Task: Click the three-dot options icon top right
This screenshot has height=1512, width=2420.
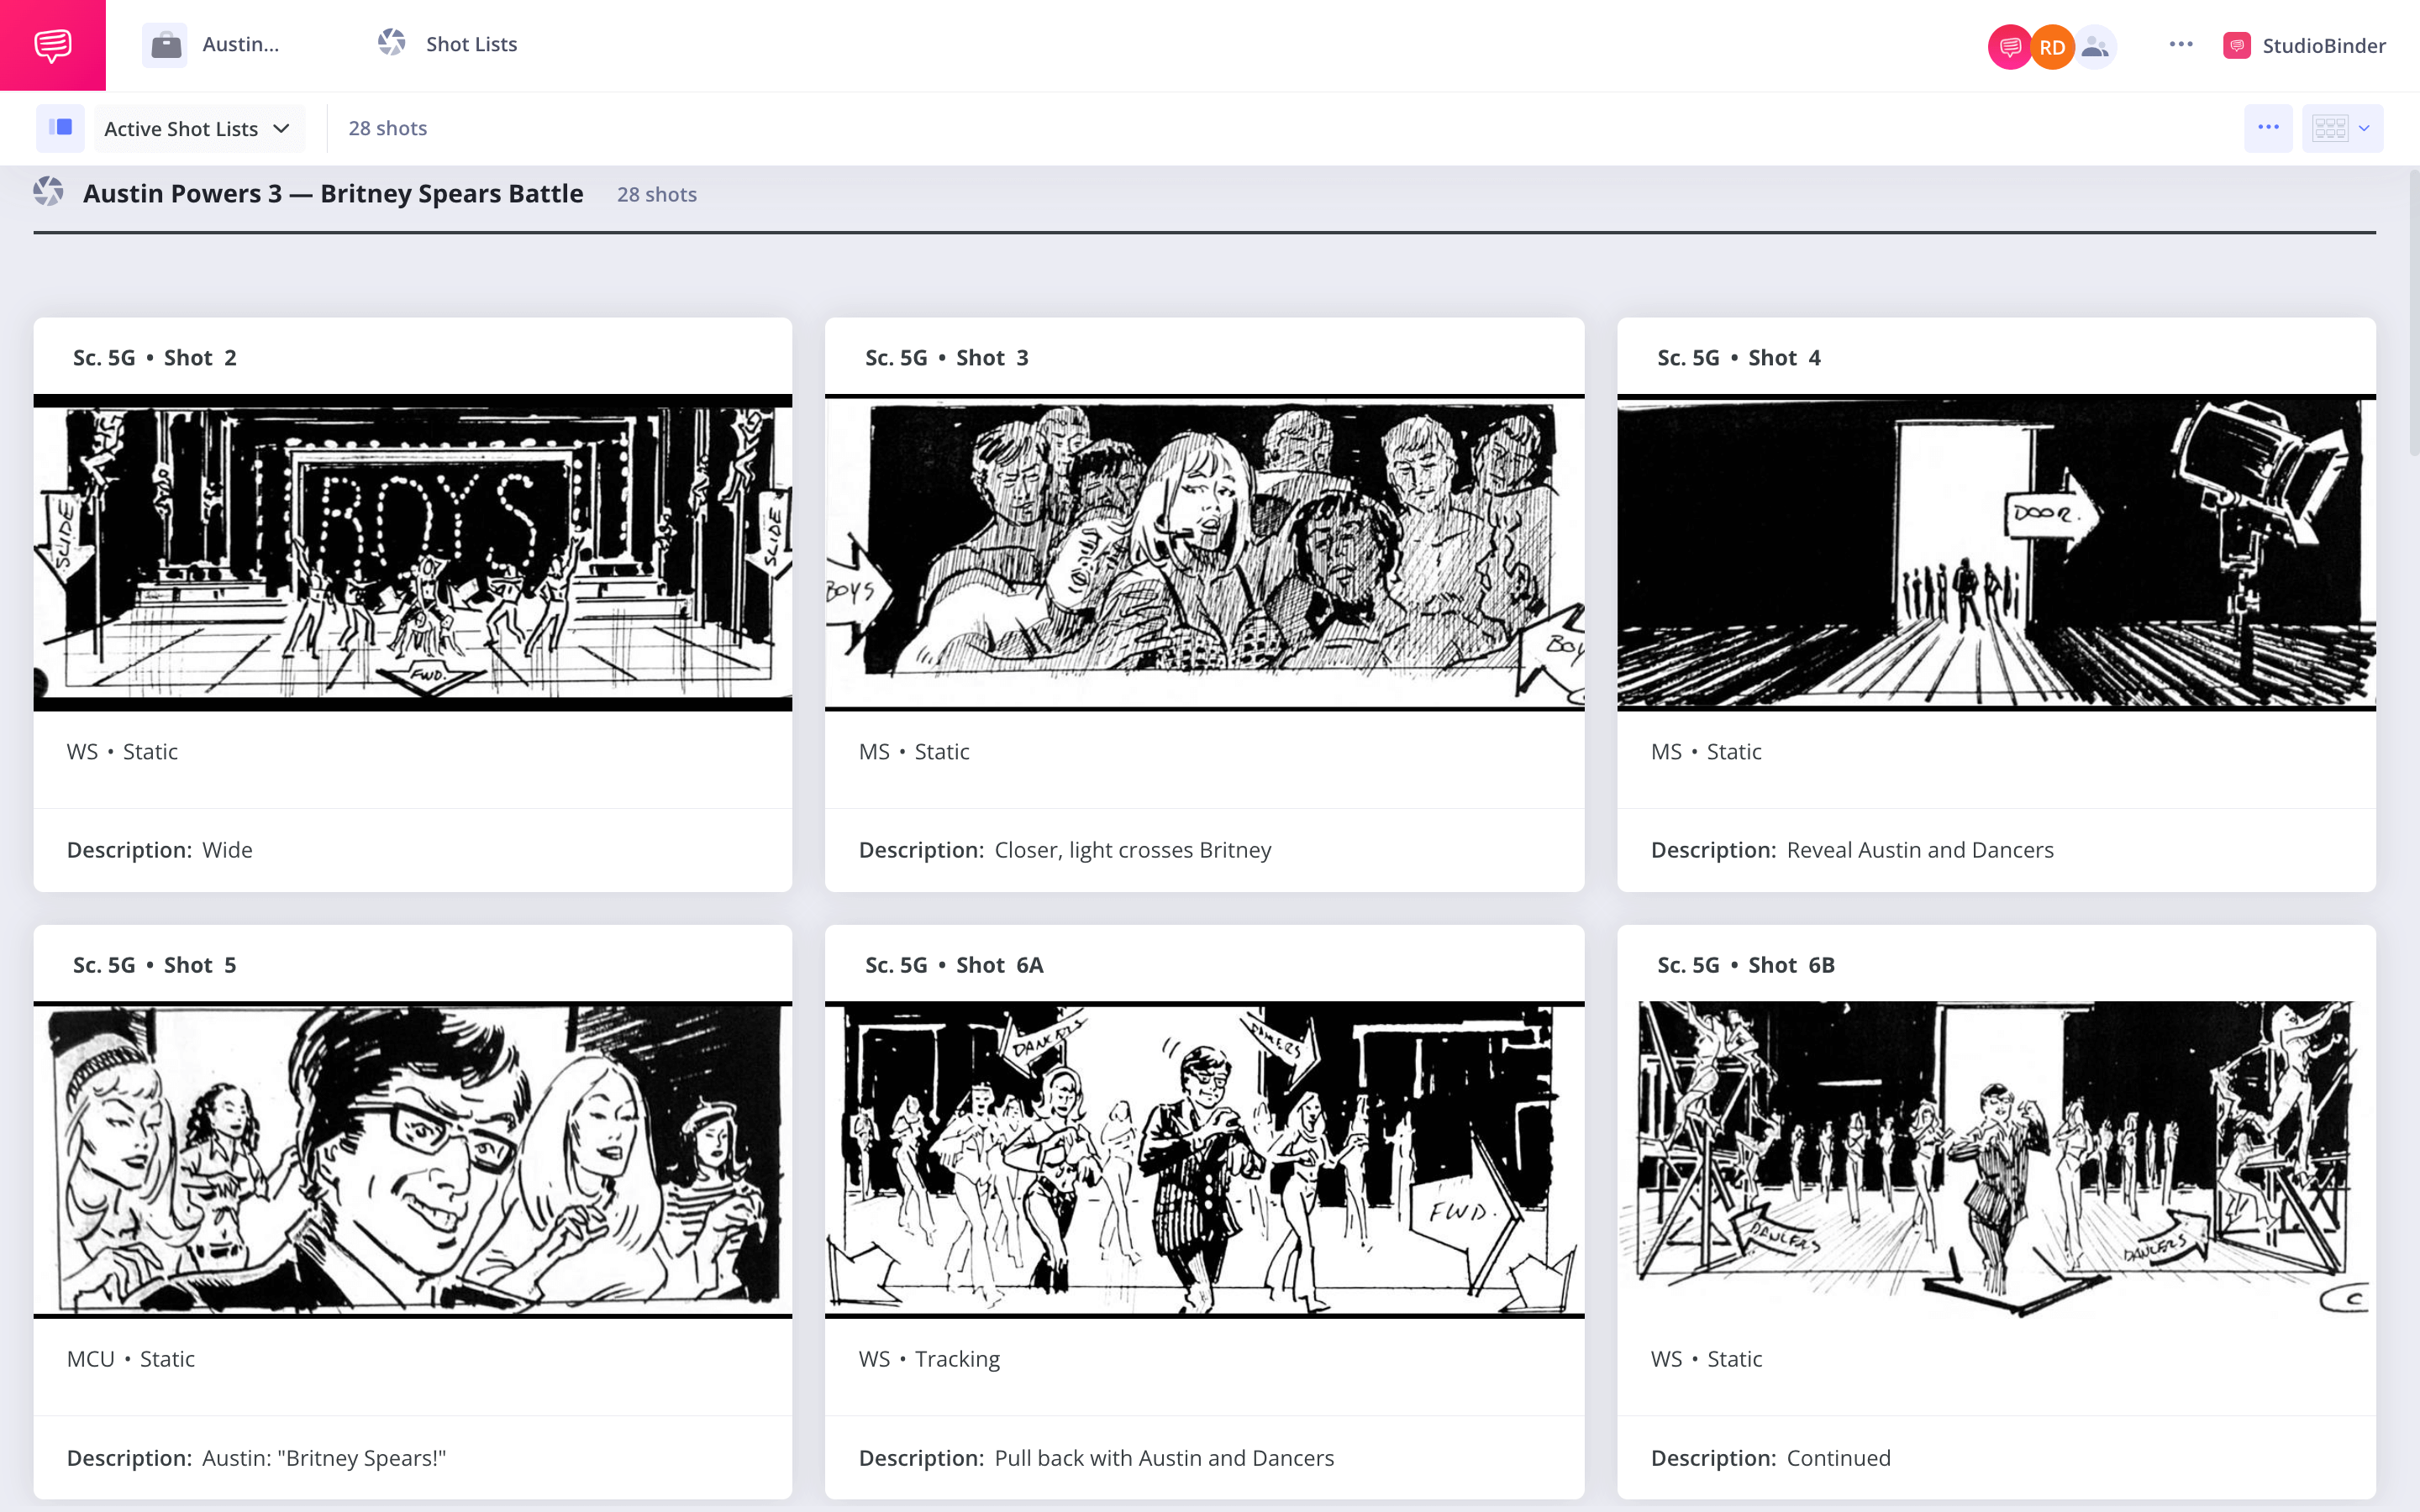Action: coord(2181,45)
